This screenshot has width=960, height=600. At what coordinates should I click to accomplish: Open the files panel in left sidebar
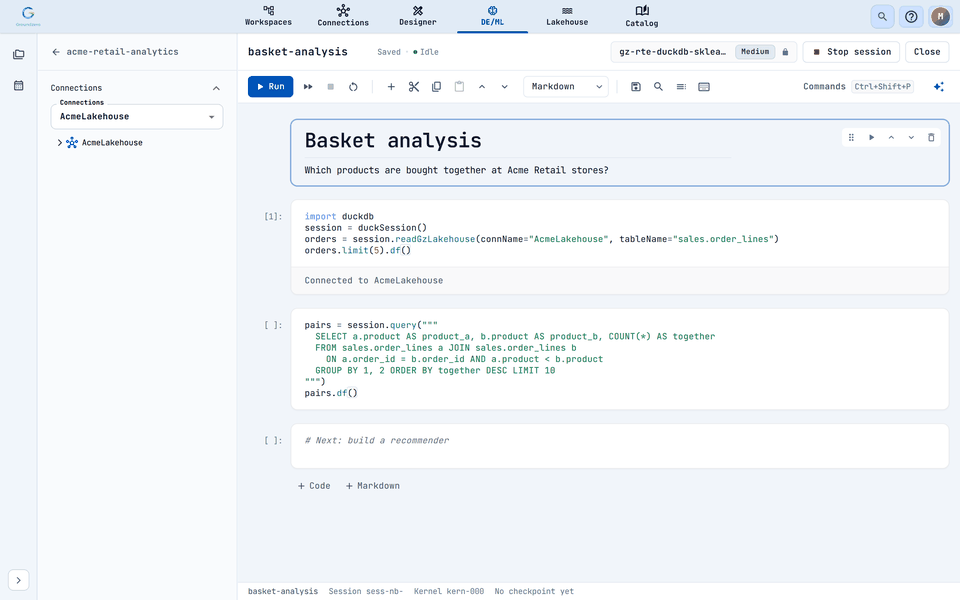click(18, 54)
